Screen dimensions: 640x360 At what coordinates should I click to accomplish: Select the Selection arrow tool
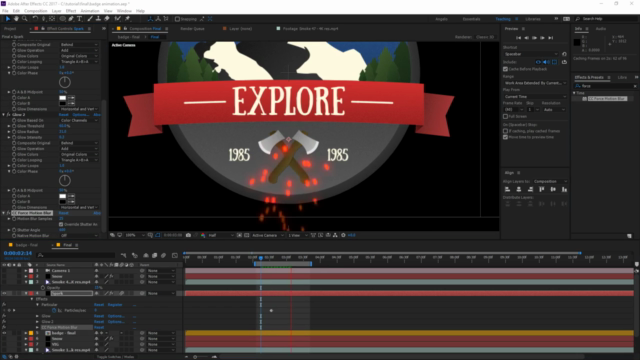pyautogui.click(x=8, y=19)
